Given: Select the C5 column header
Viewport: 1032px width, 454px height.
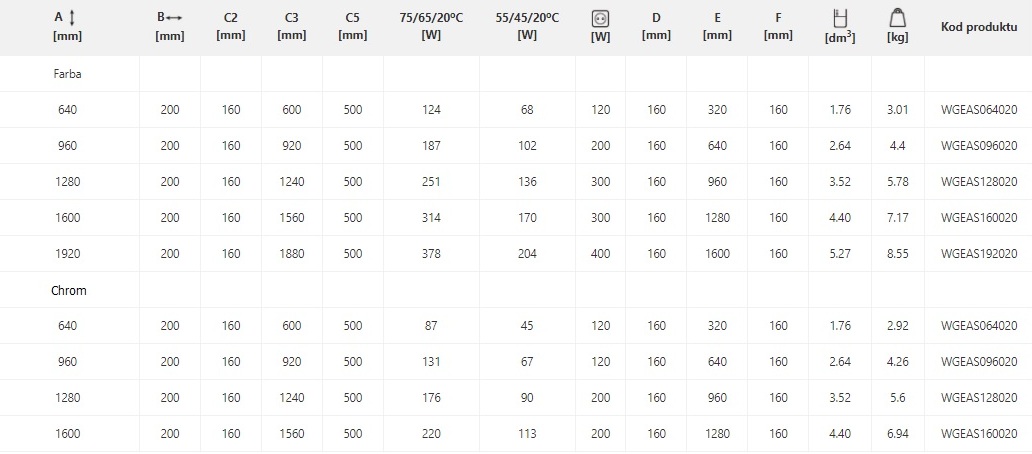Looking at the screenshot, I should coord(353,26).
